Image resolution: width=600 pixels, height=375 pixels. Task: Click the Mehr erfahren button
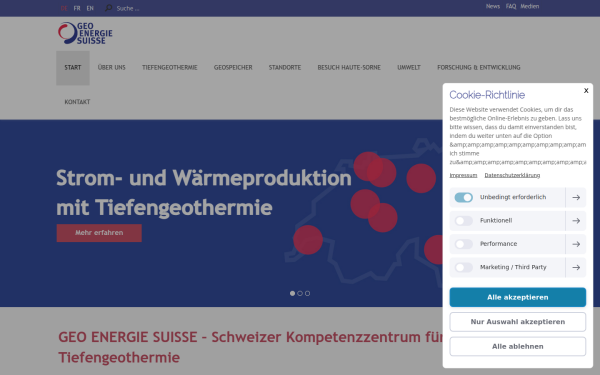point(99,233)
